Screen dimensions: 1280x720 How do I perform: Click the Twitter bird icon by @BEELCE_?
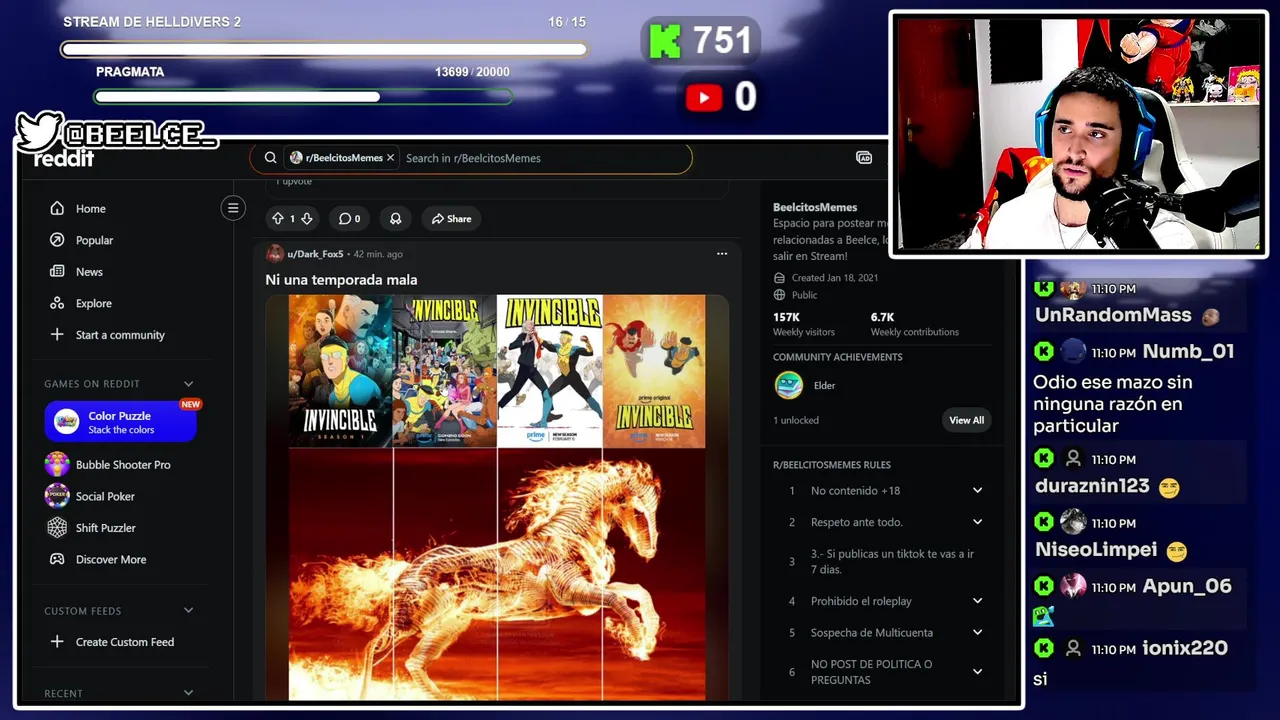click(x=39, y=132)
